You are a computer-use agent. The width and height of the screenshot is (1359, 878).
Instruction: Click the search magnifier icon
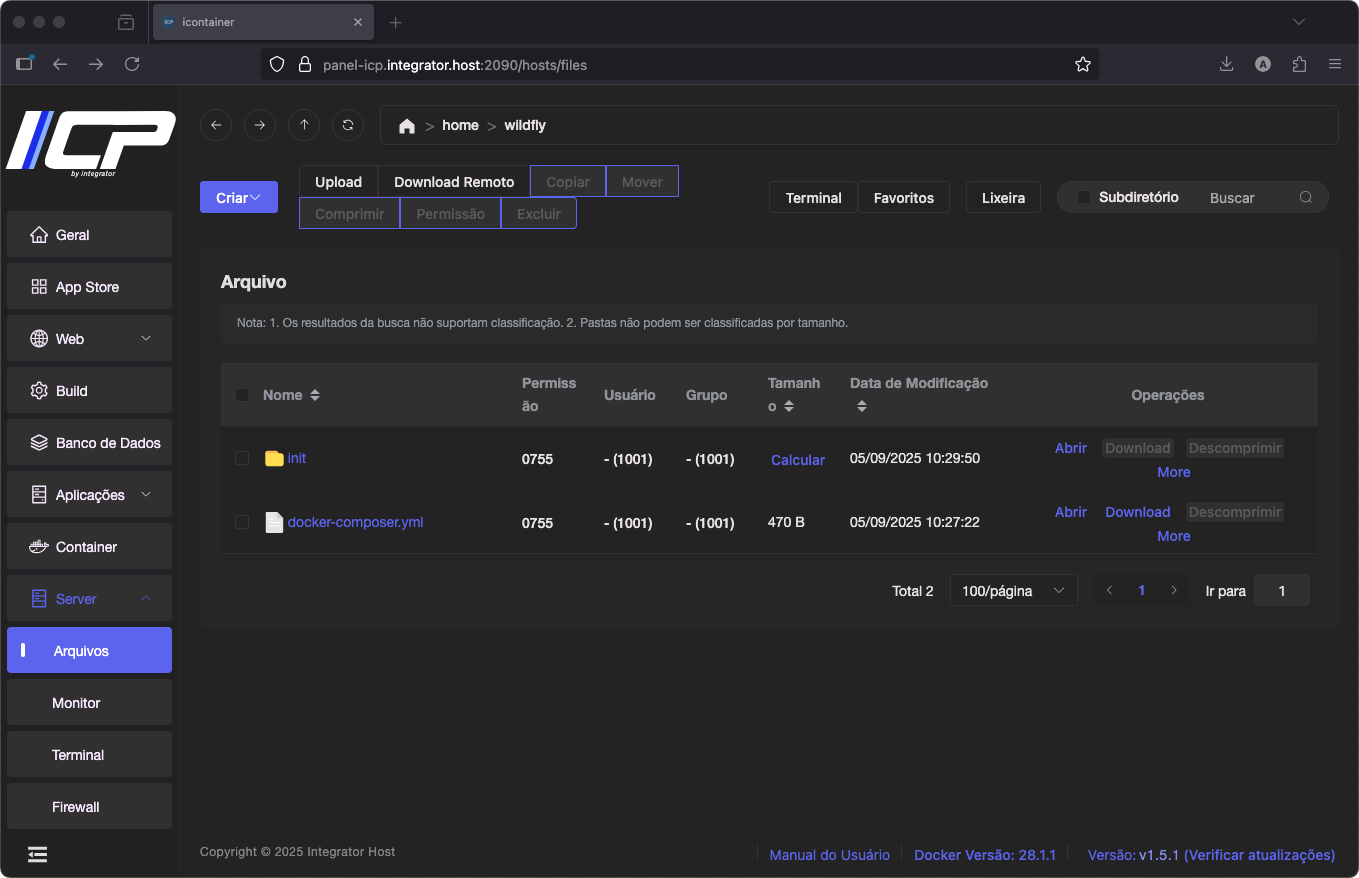(1306, 197)
